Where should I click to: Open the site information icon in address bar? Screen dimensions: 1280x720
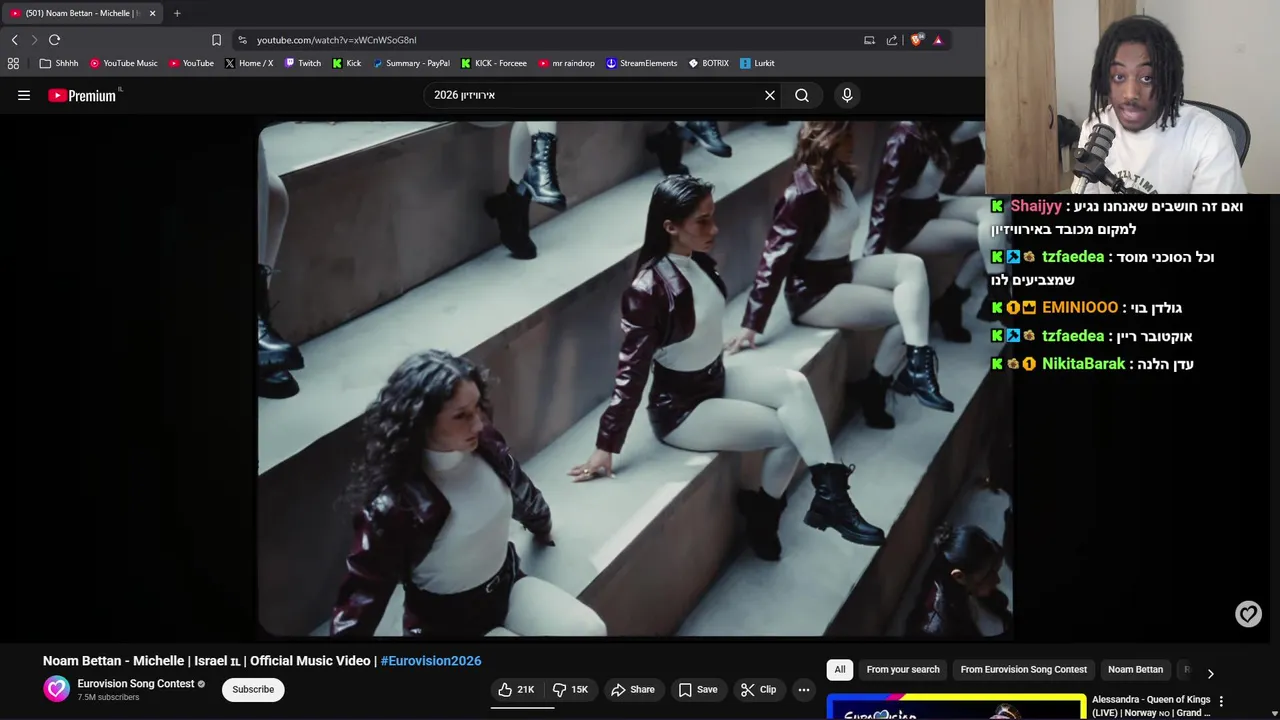pyautogui.click(x=242, y=40)
